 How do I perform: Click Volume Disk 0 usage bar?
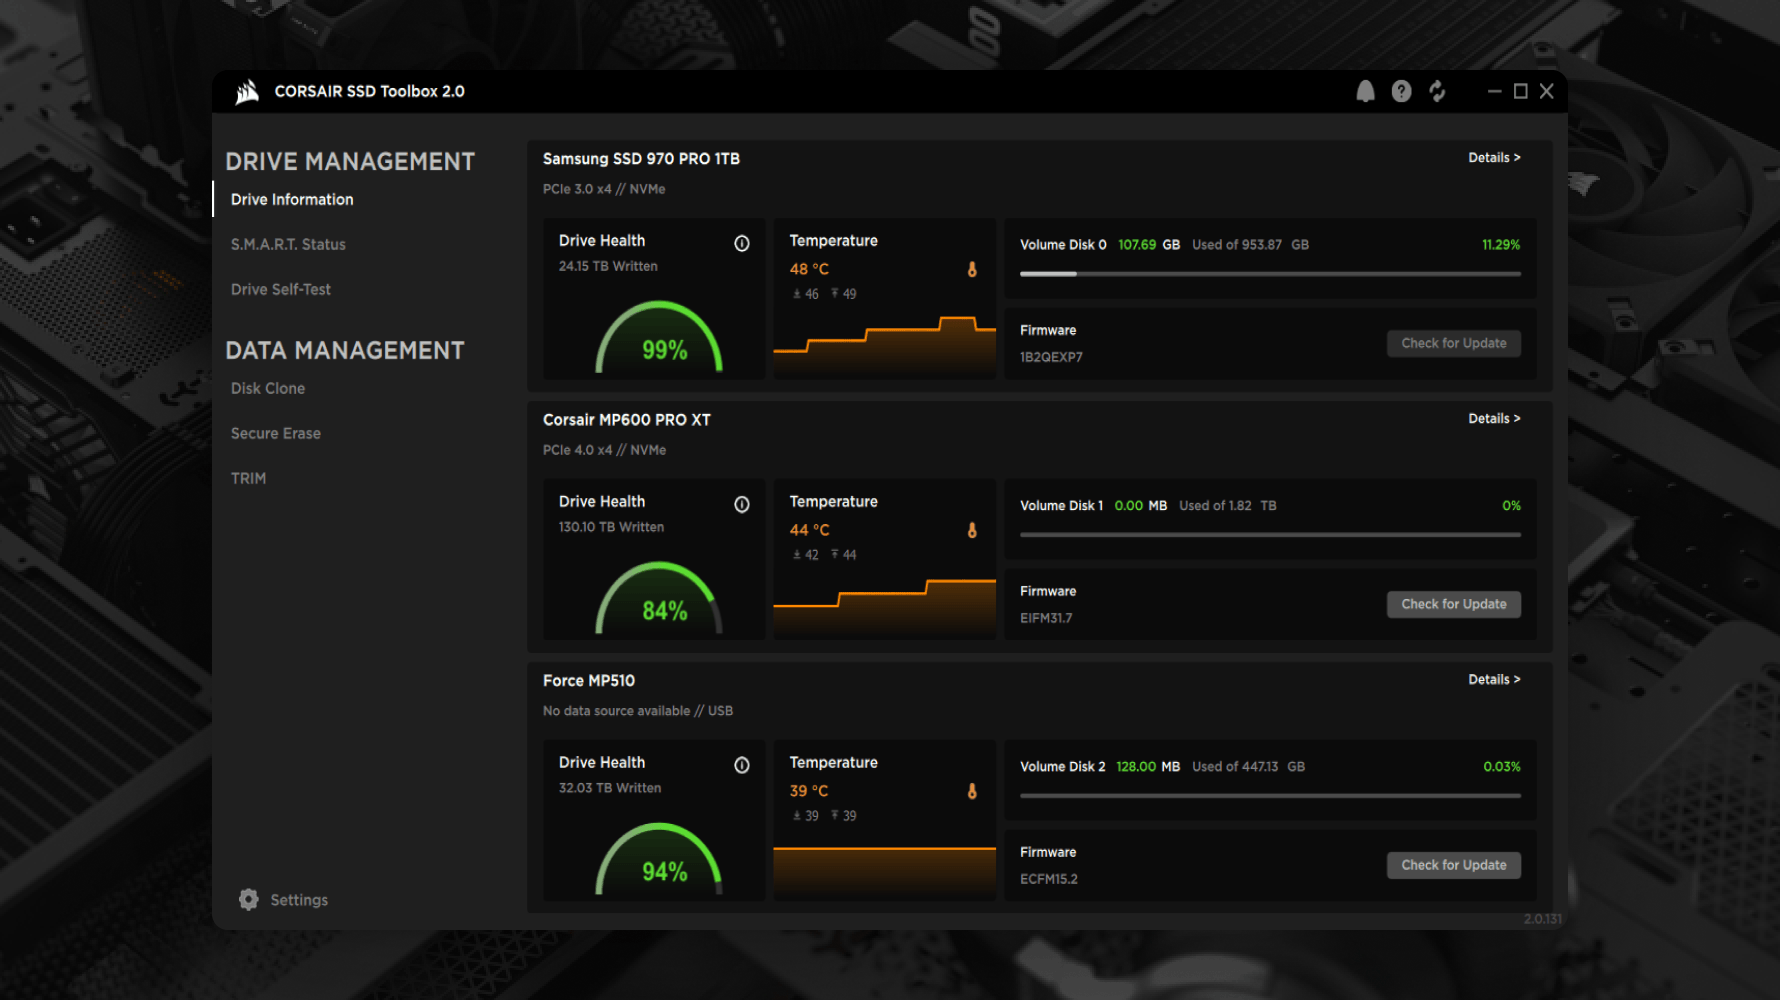pyautogui.click(x=1270, y=273)
